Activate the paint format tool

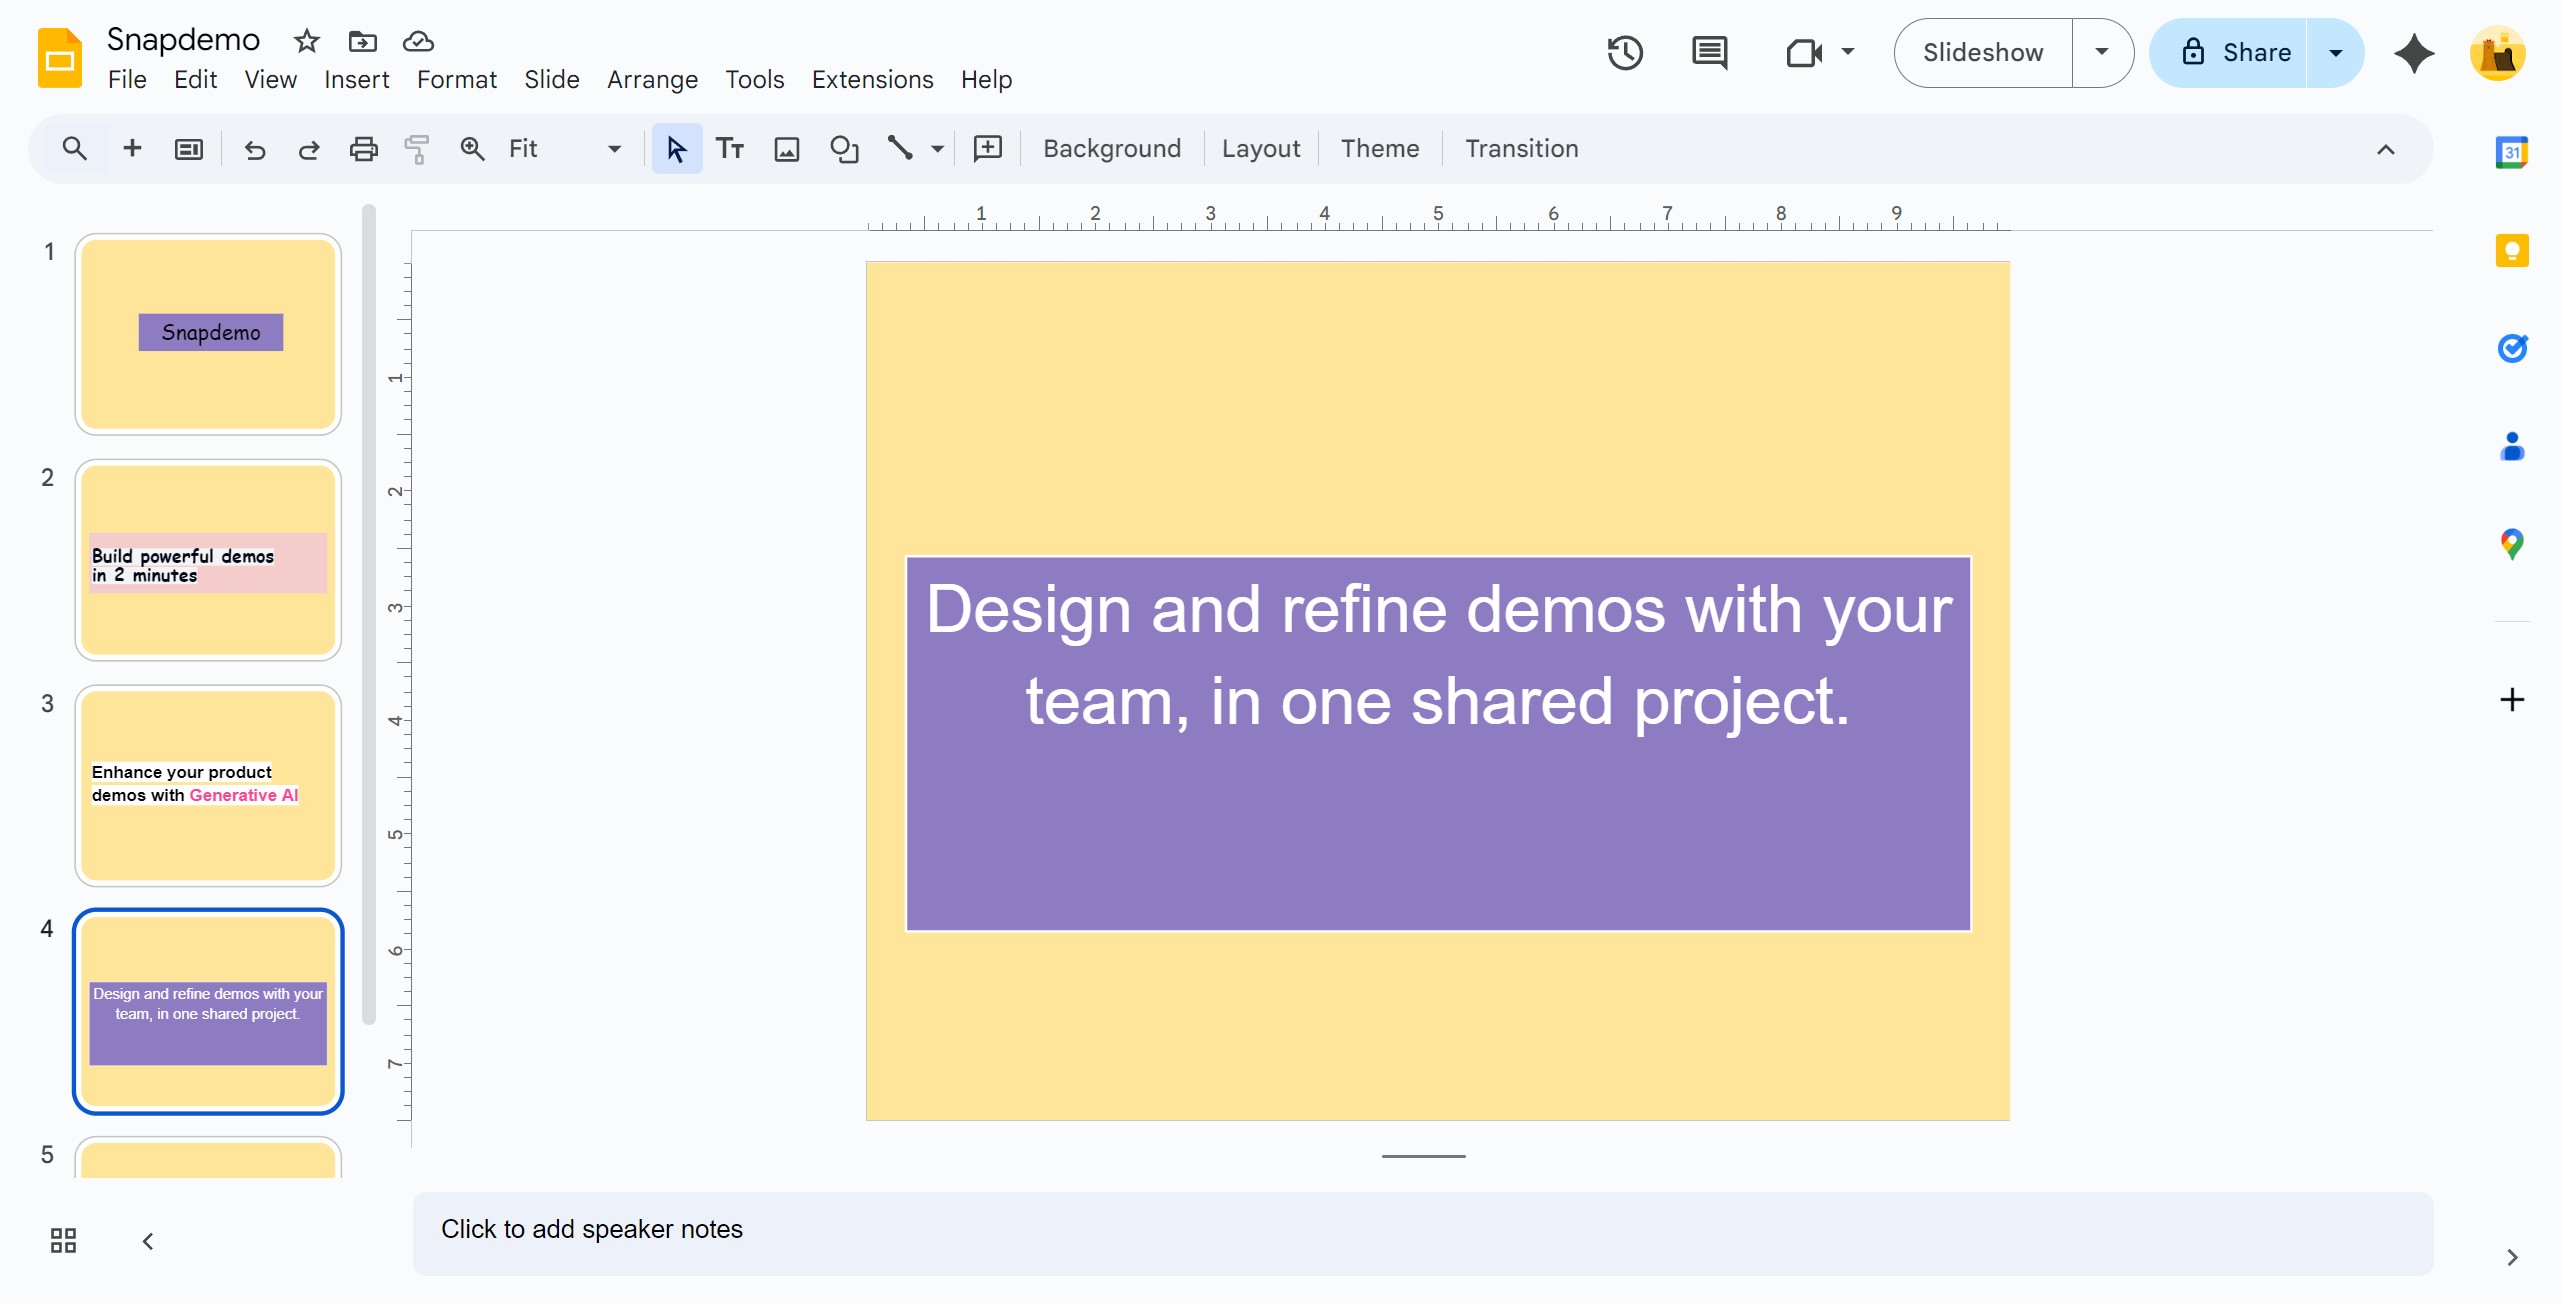pos(417,149)
